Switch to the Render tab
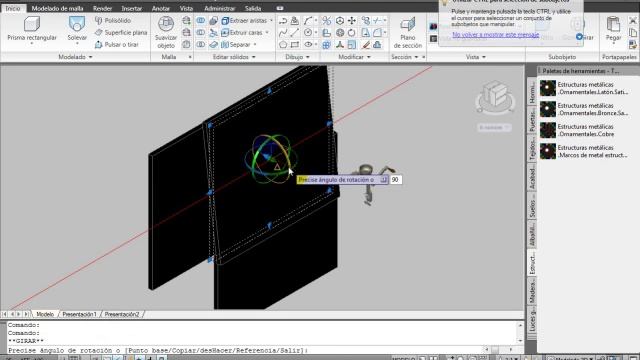The width and height of the screenshot is (640, 360). point(102,8)
